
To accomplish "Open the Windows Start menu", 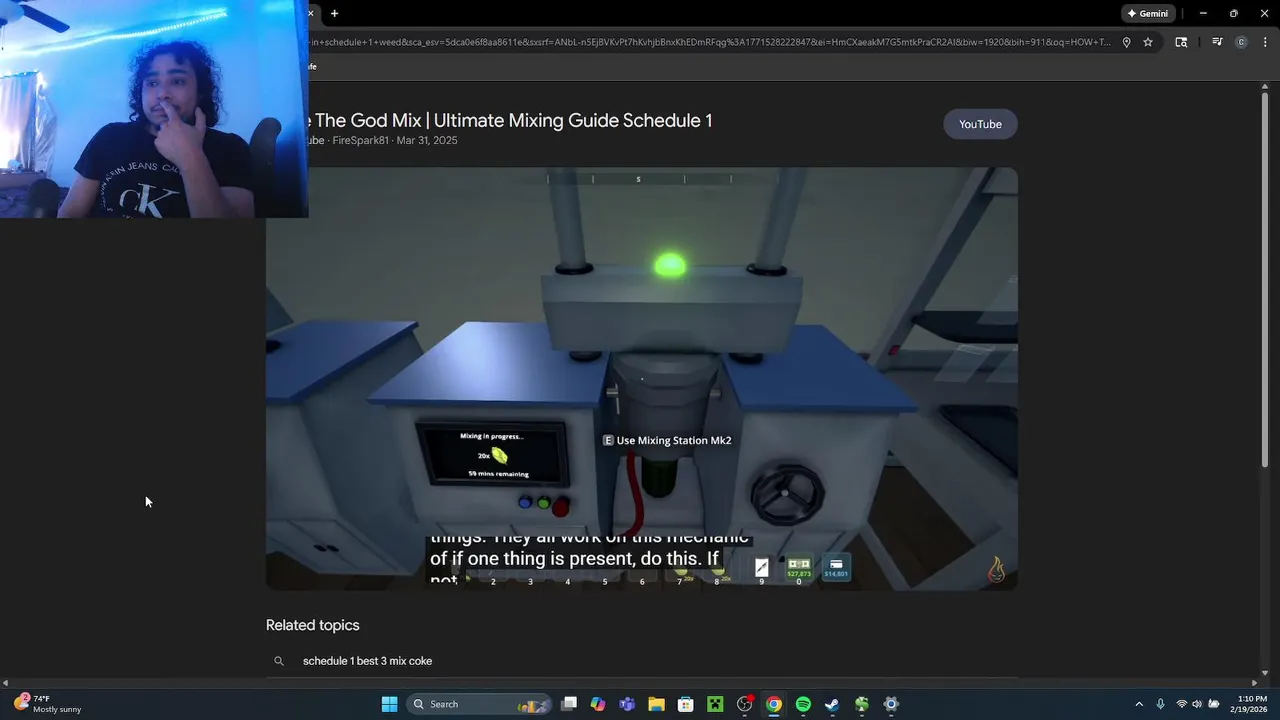I will point(389,704).
